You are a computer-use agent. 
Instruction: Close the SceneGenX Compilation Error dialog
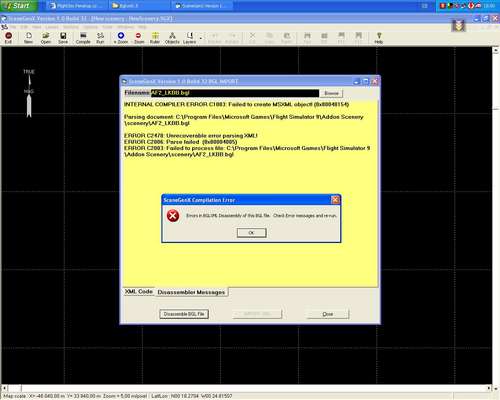coord(335,200)
